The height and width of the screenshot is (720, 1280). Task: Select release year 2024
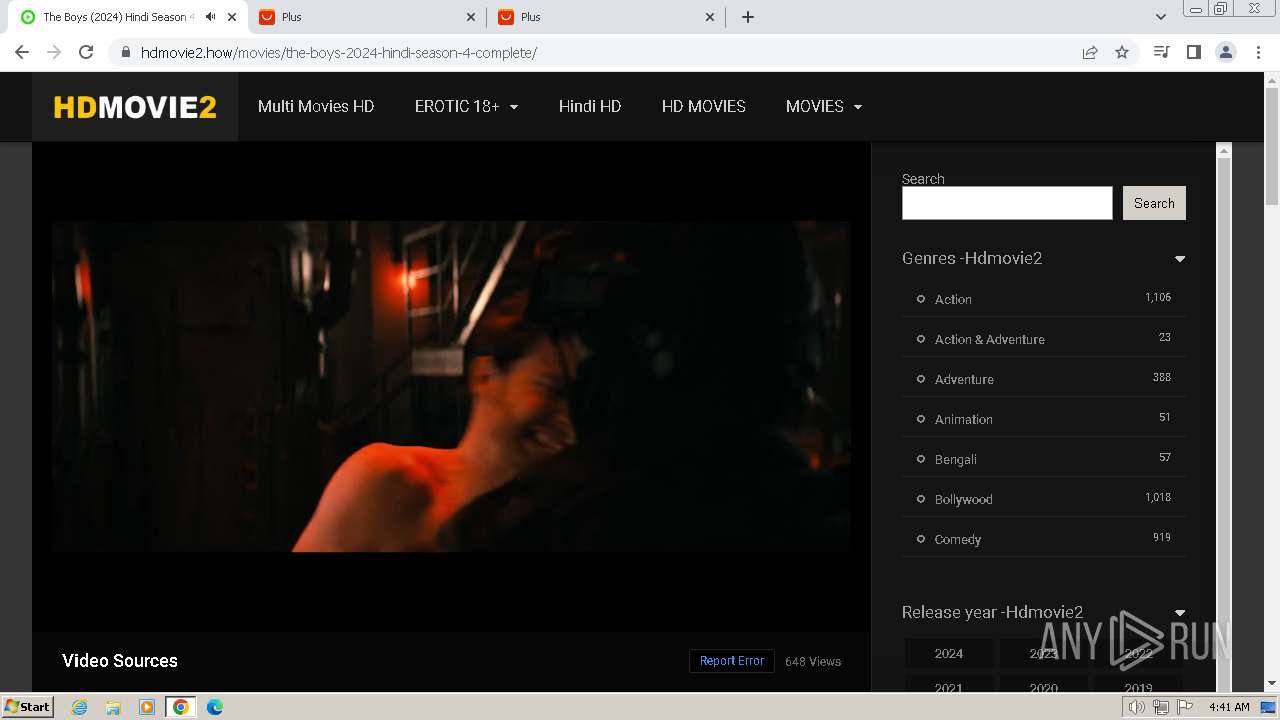click(x=949, y=653)
